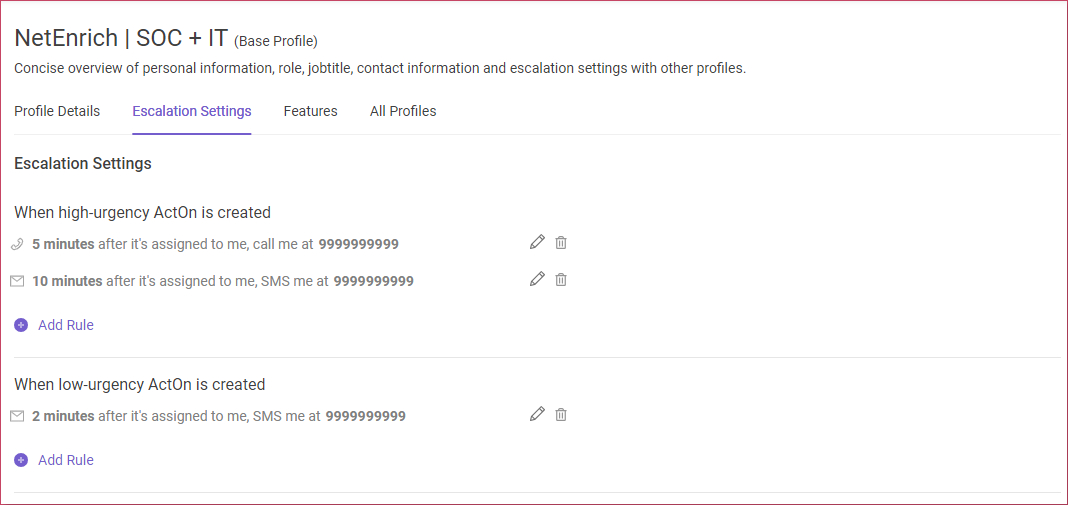Viewport: 1068px width, 505px height.
Task: Switch to the Profile Details tab
Action: pyautogui.click(x=57, y=111)
